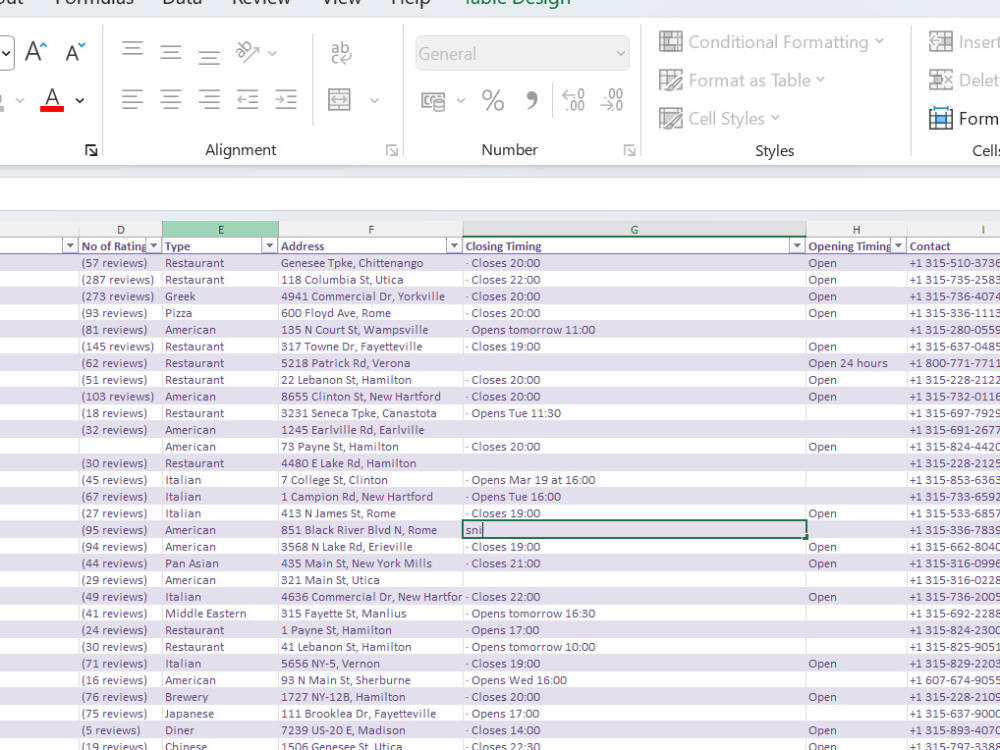Open Opening Timing filter dropdown
Image resolution: width=1000 pixels, height=750 pixels.
(x=898, y=246)
